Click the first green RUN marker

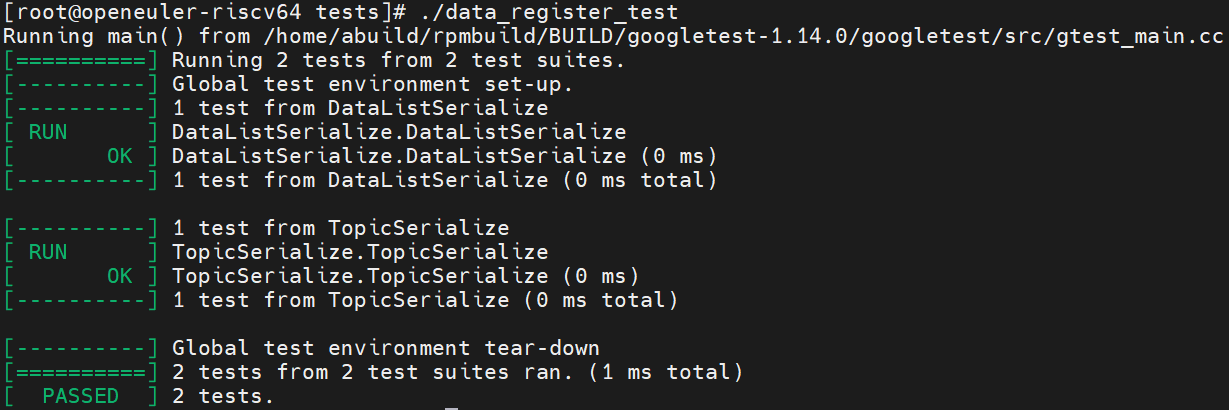[x=48, y=132]
